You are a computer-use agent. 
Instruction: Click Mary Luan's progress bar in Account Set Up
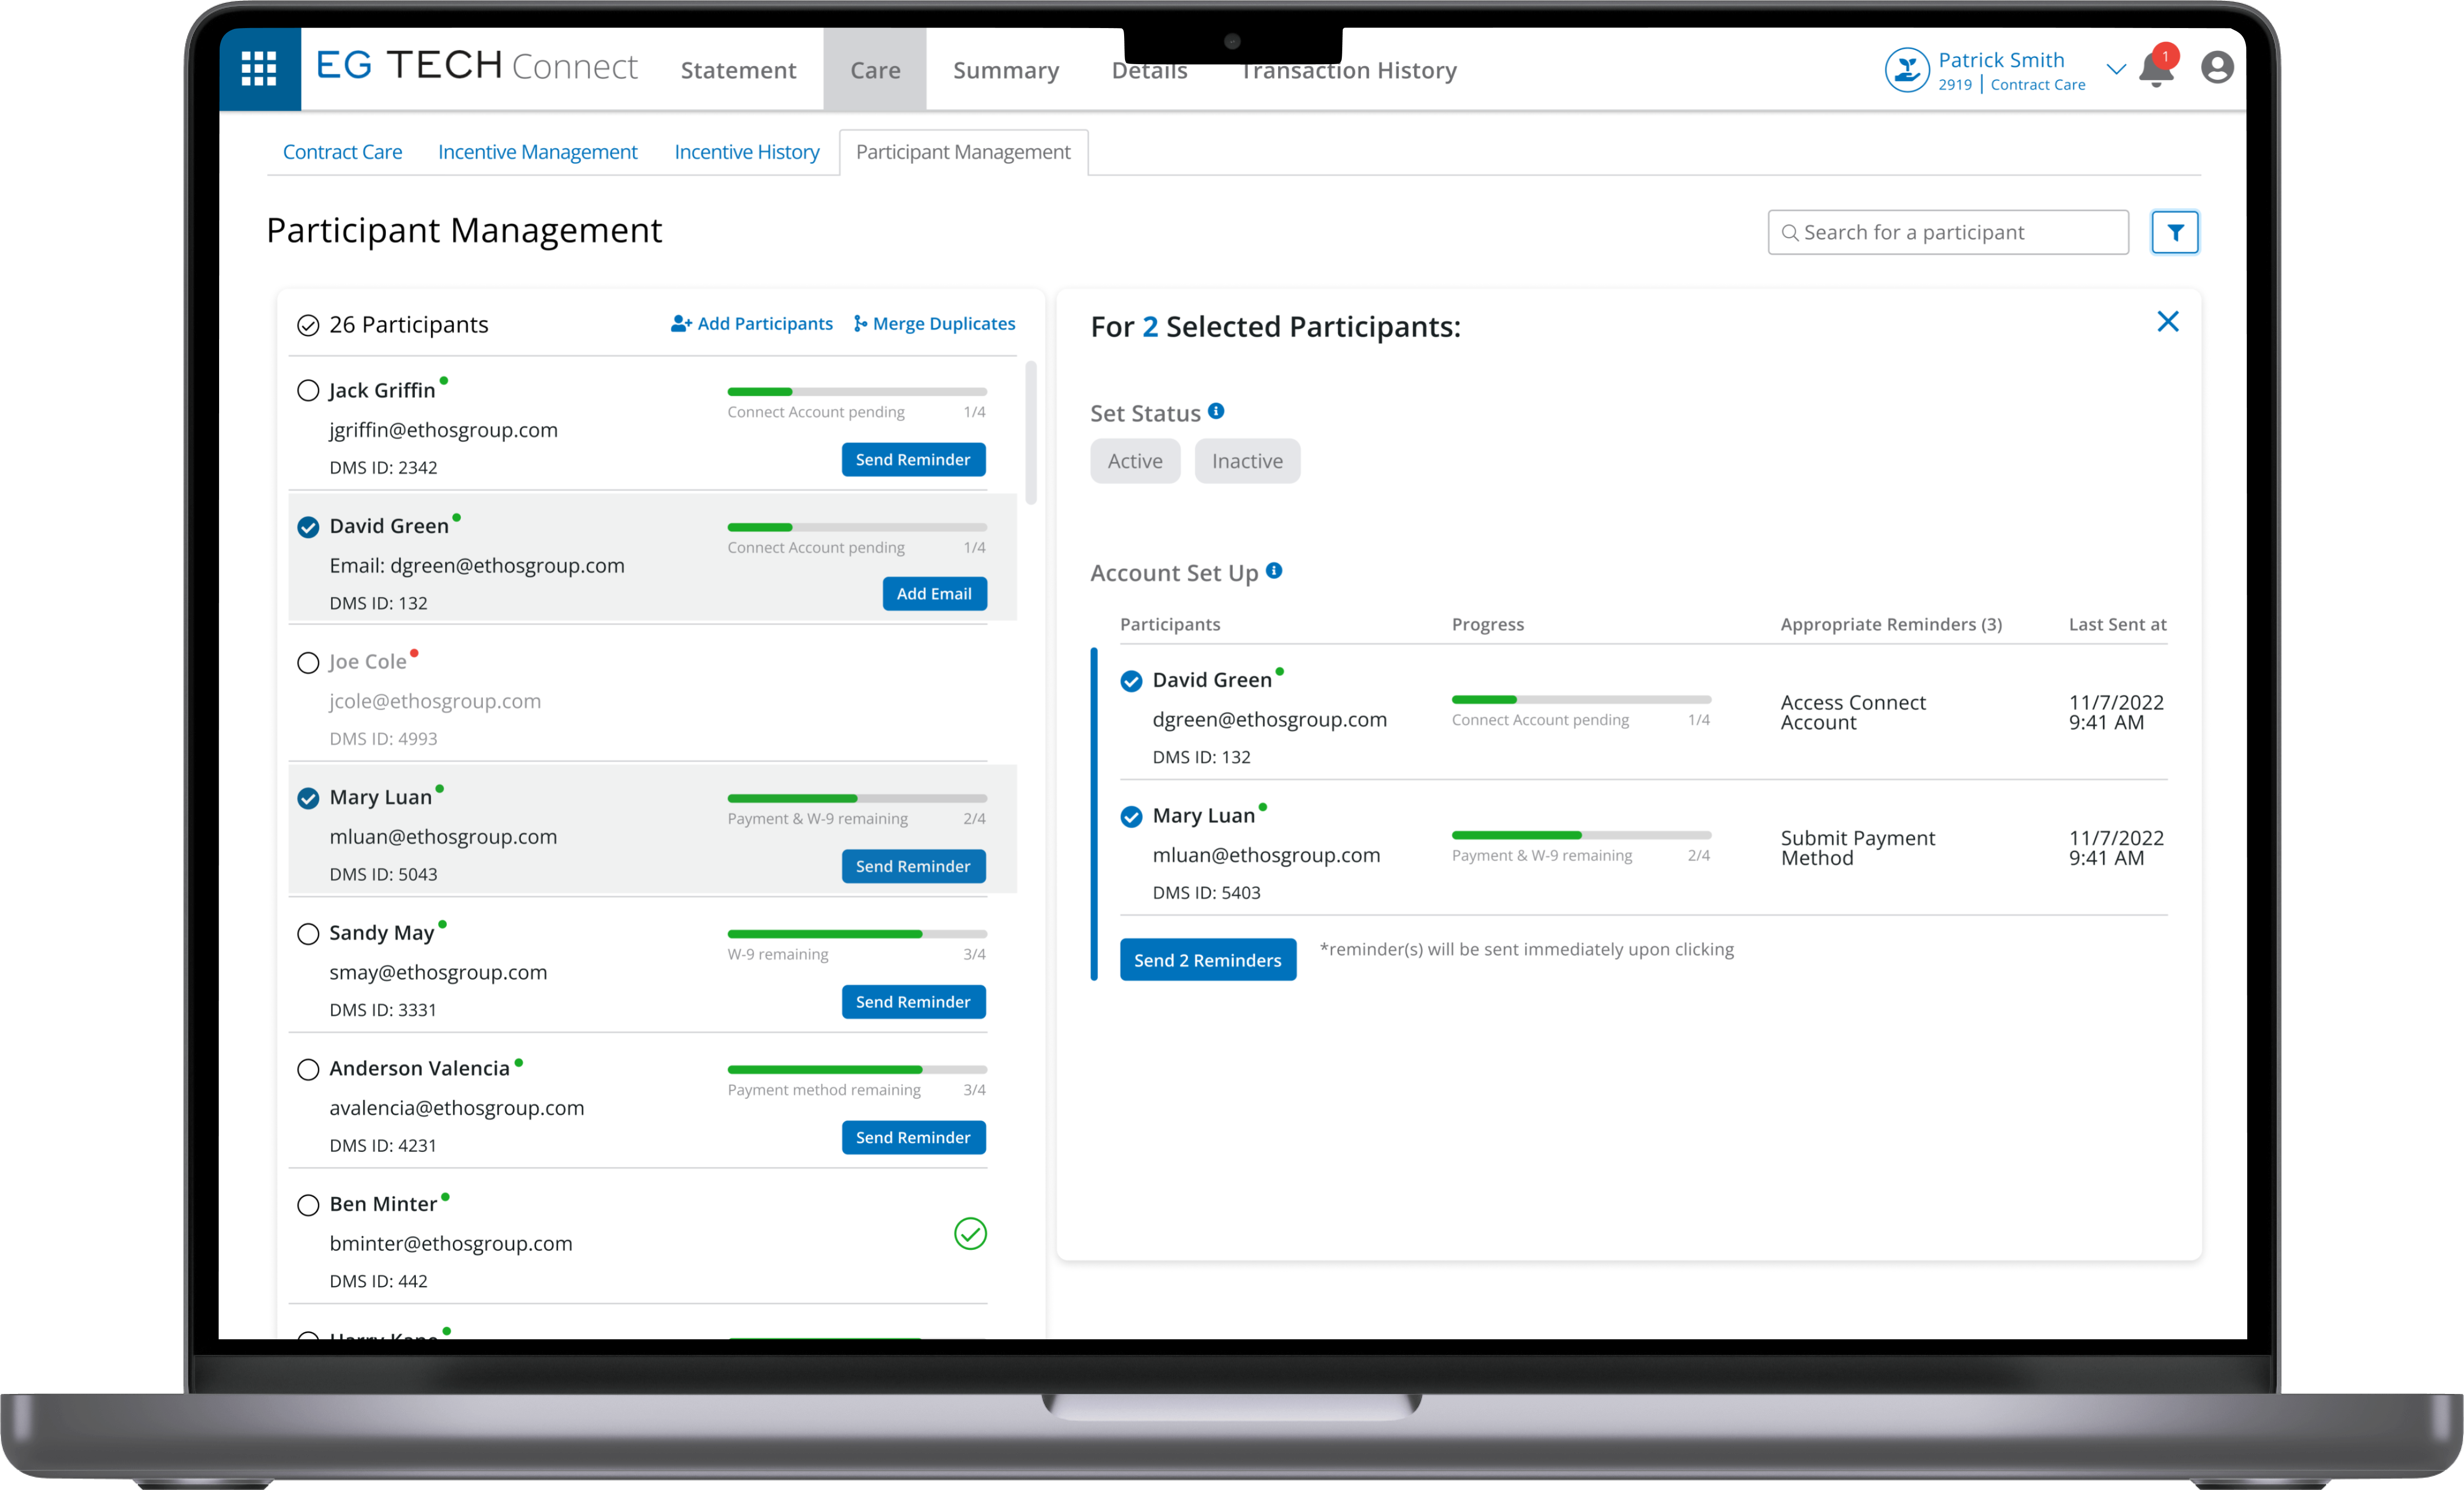click(1581, 835)
